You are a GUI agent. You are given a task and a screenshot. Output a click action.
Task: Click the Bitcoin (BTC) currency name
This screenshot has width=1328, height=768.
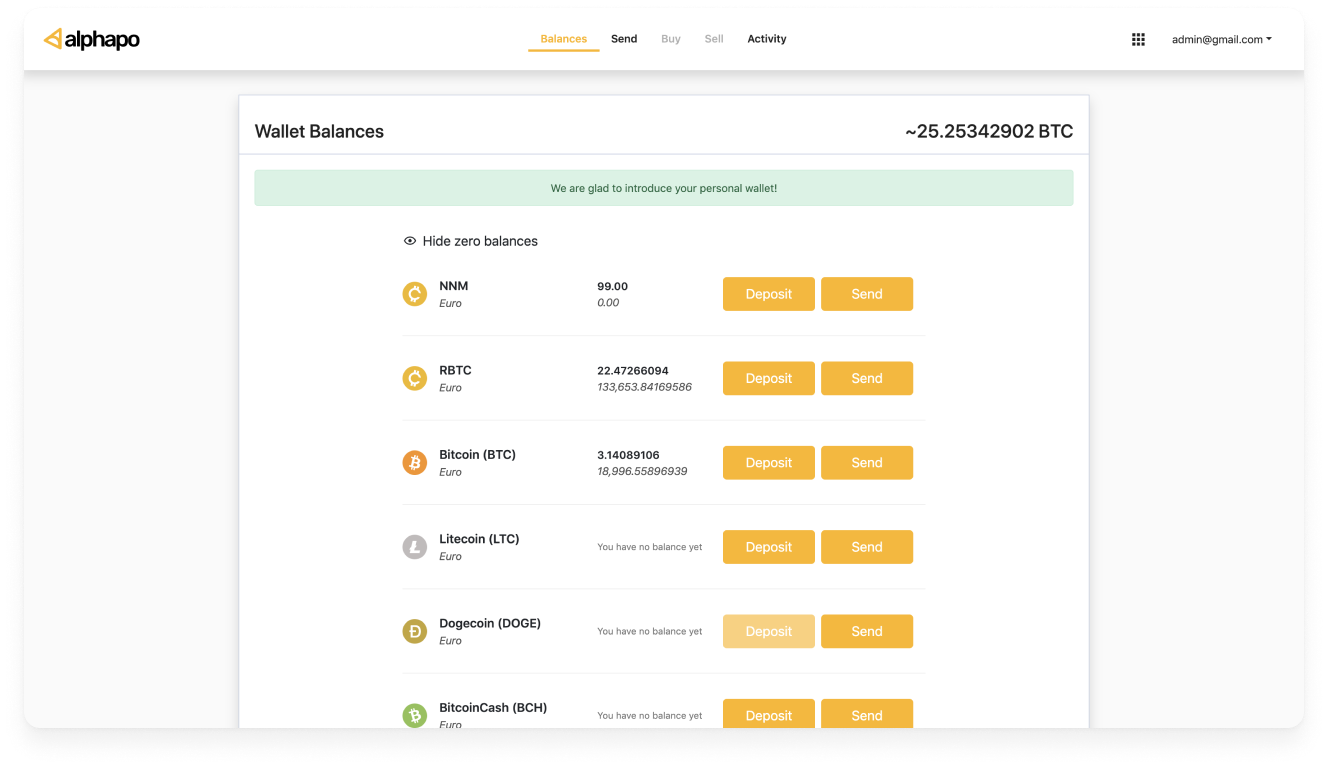(478, 455)
